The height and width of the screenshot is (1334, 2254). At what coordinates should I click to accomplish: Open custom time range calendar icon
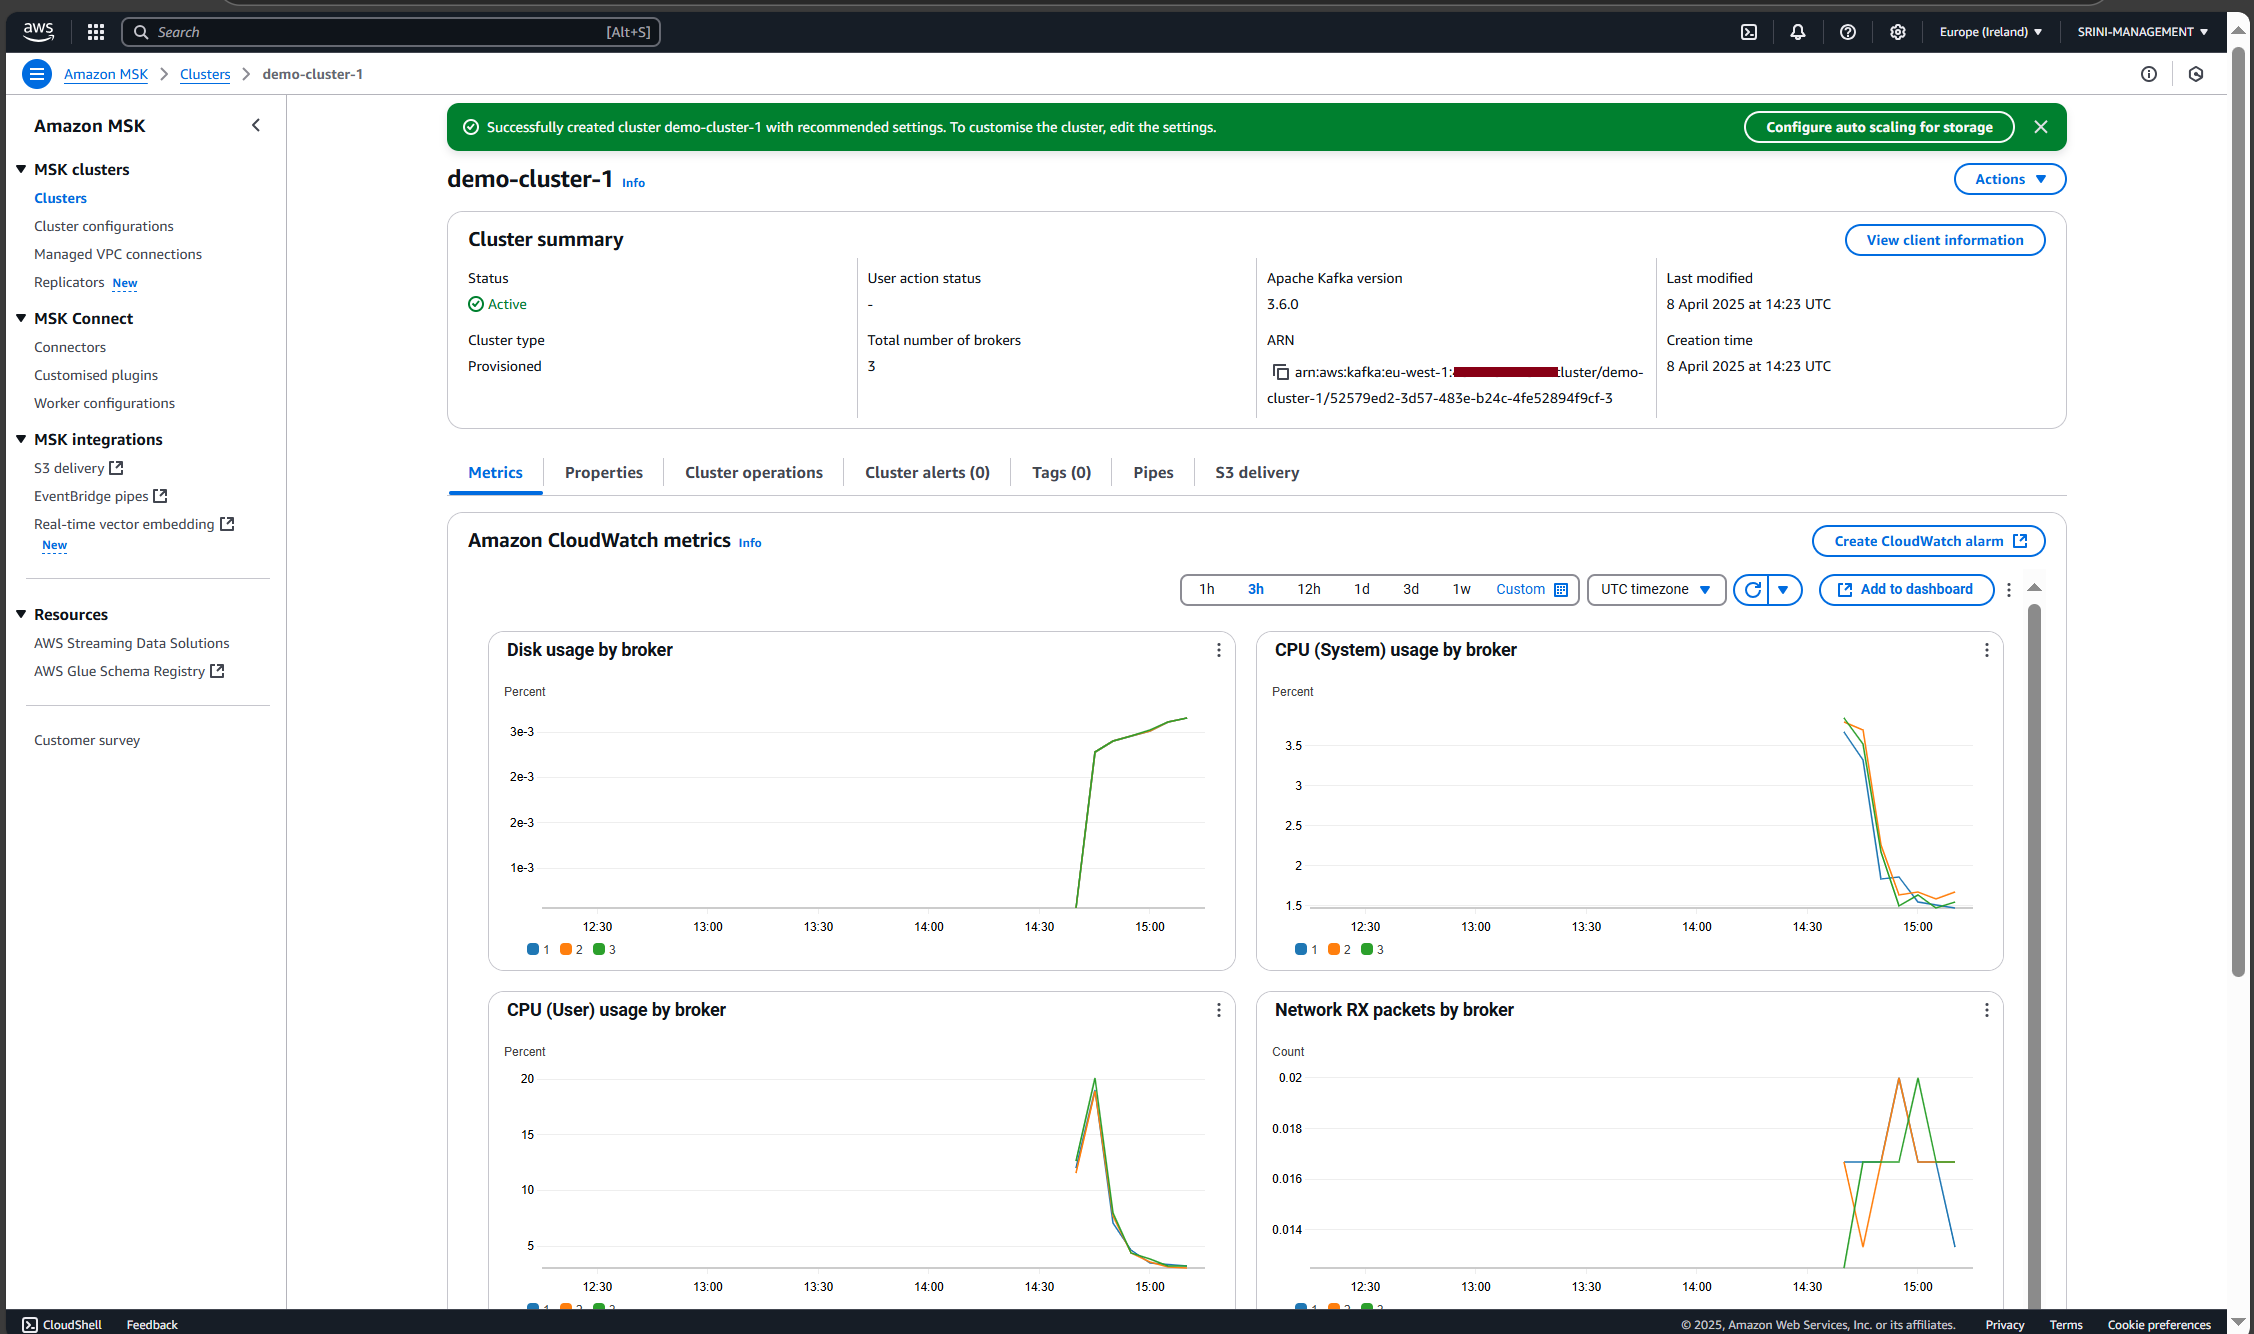(x=1561, y=590)
